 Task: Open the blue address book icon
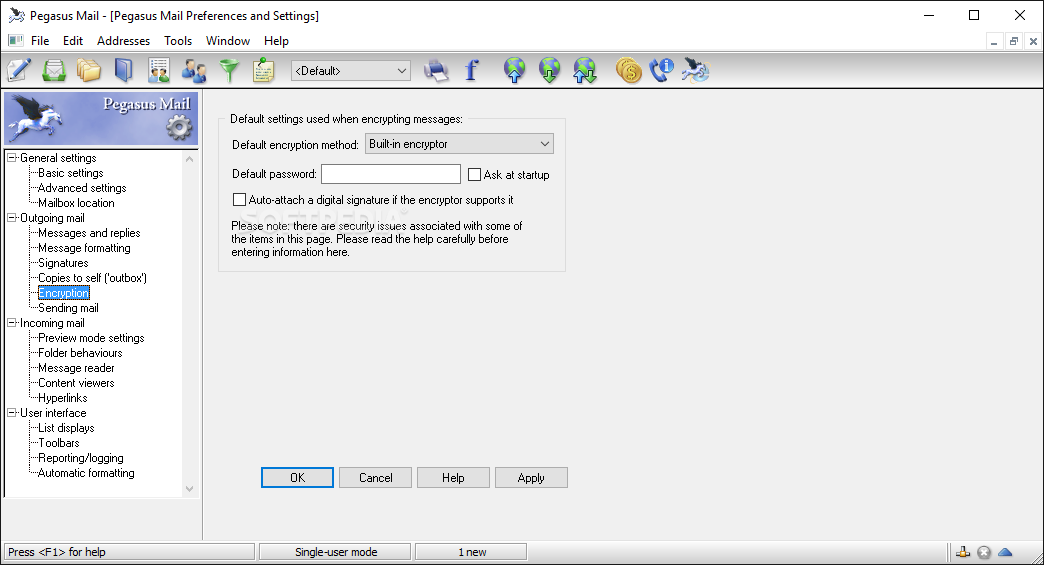(124, 70)
